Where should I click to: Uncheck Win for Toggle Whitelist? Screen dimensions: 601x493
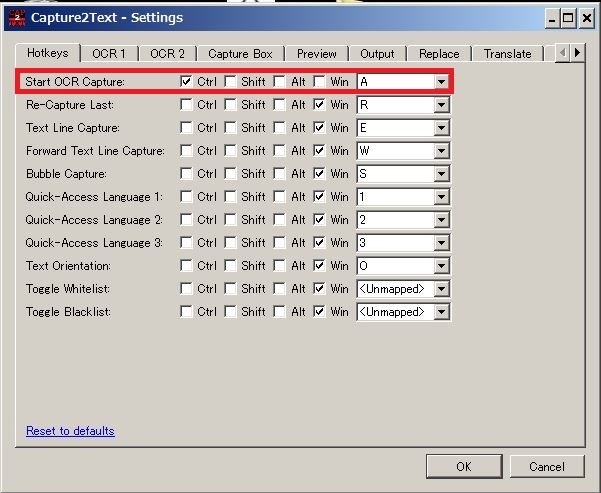point(319,288)
